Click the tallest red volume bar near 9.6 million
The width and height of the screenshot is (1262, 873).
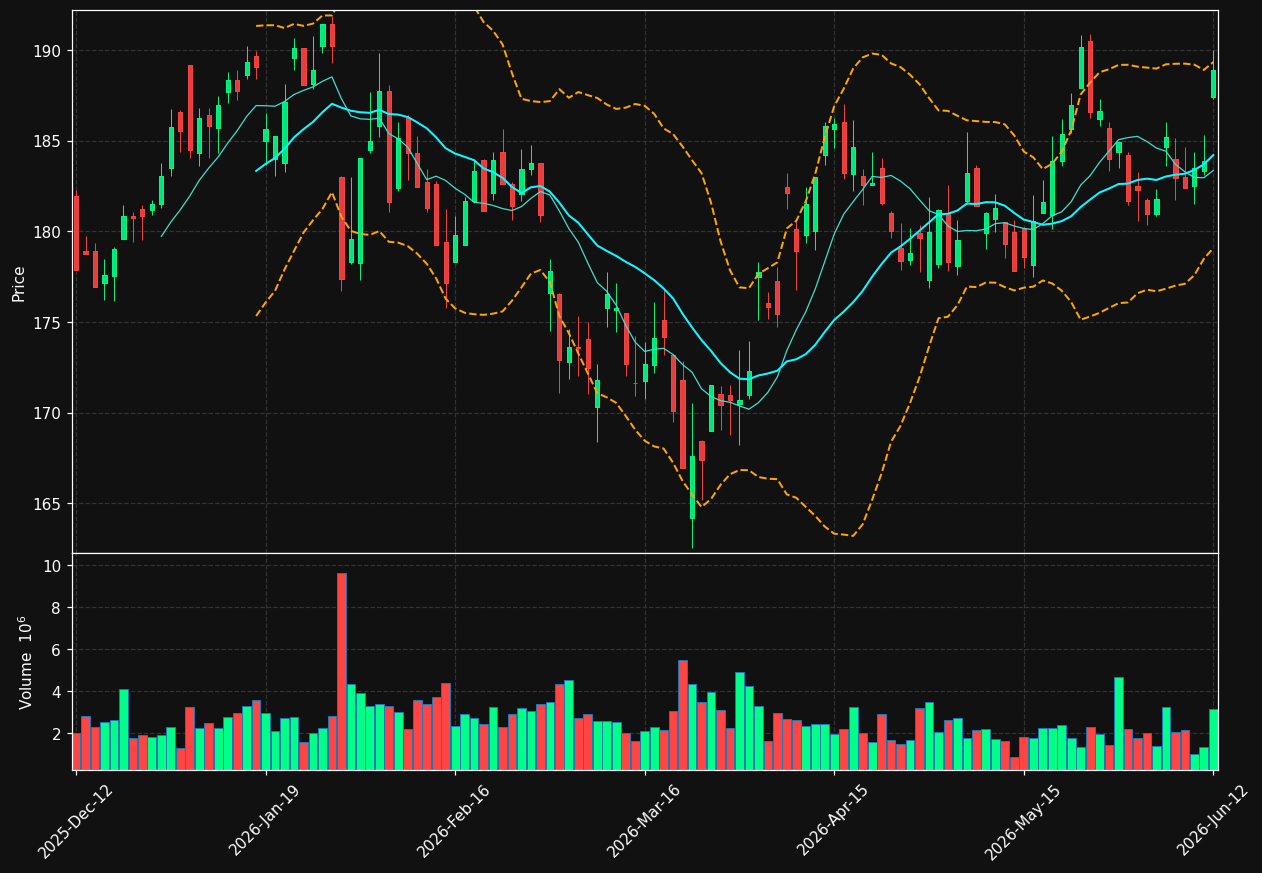[342, 671]
